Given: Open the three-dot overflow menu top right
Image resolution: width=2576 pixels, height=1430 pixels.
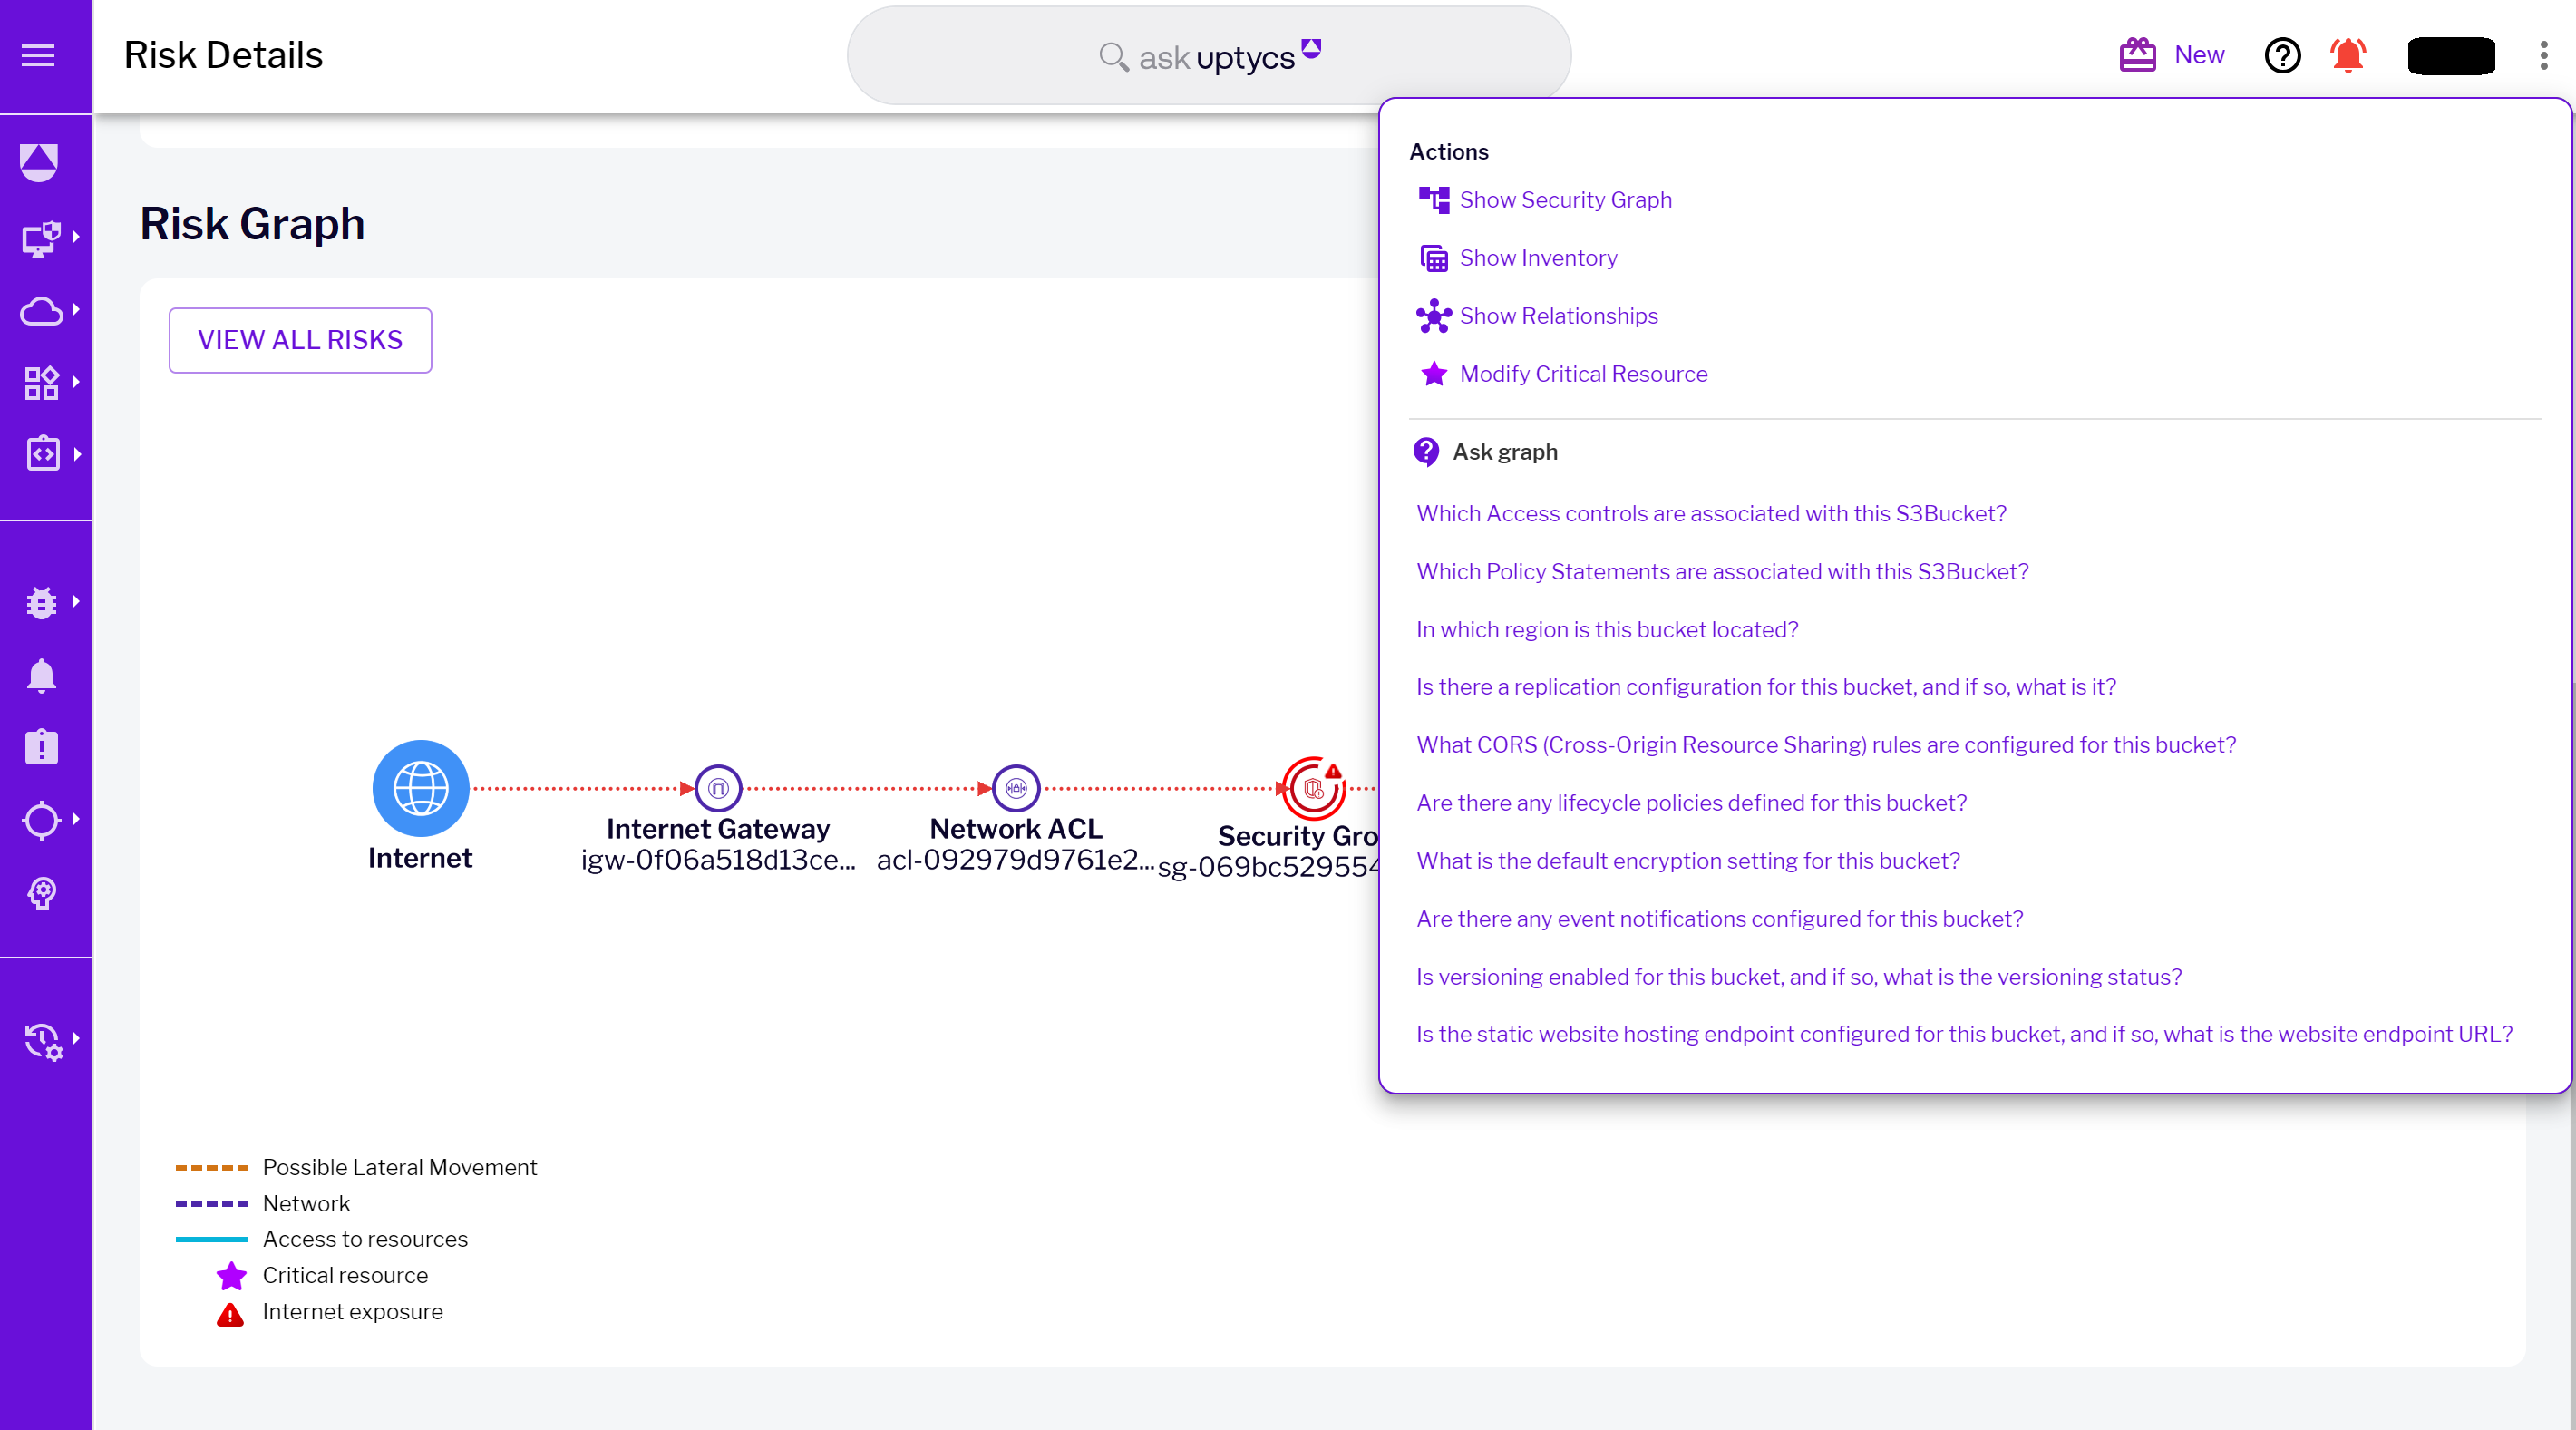Looking at the screenshot, I should click(x=2544, y=56).
